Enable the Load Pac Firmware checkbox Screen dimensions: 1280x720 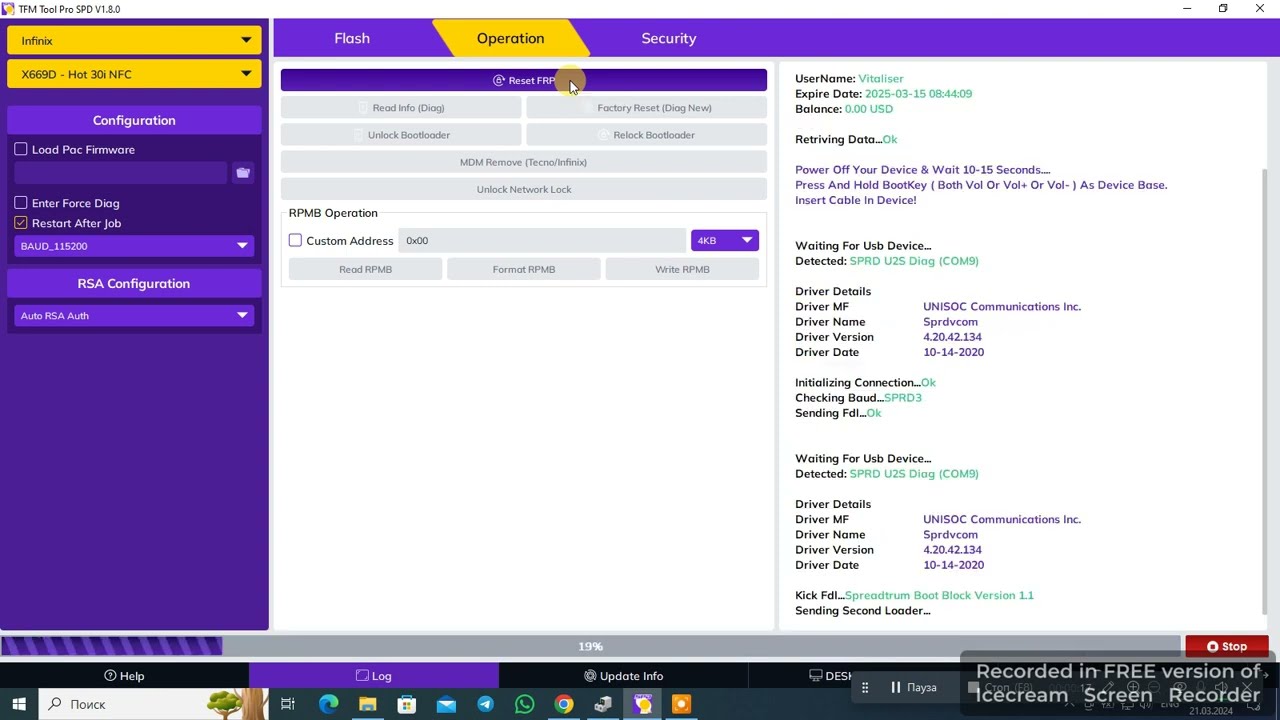coord(21,149)
